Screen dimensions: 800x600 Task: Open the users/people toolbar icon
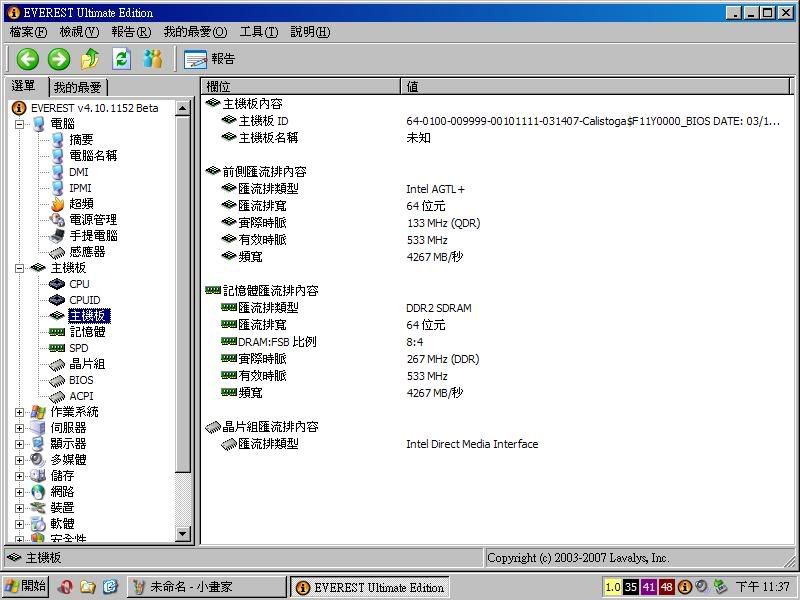pyautogui.click(x=153, y=59)
